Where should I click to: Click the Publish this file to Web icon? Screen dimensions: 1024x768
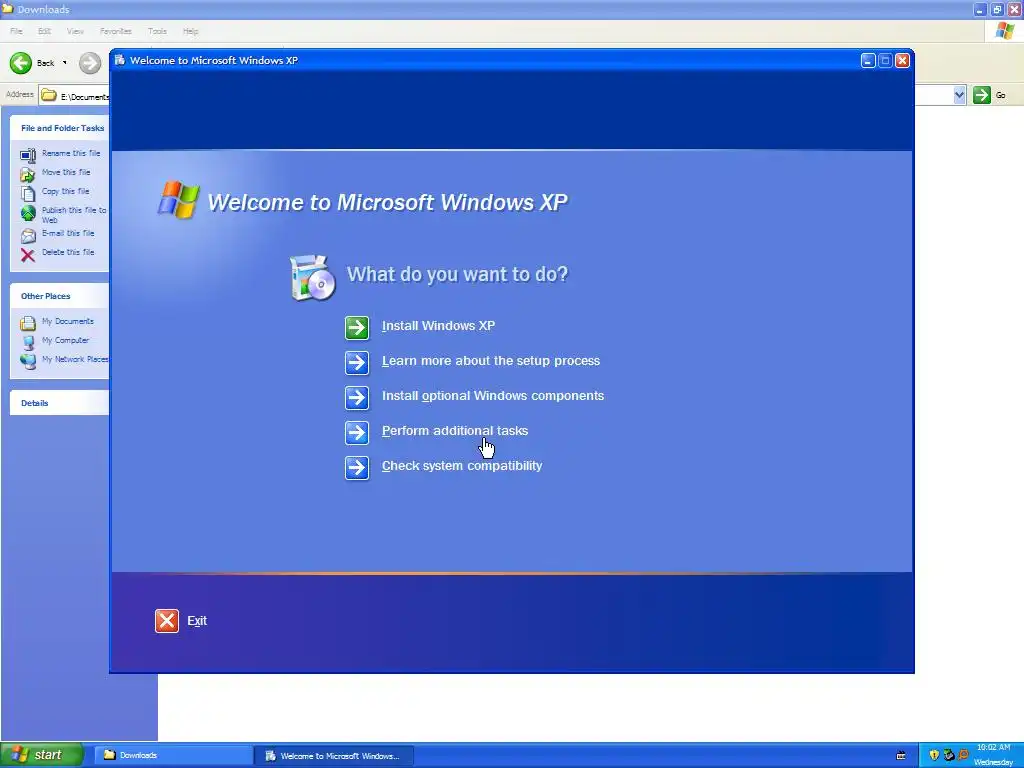[28, 213]
